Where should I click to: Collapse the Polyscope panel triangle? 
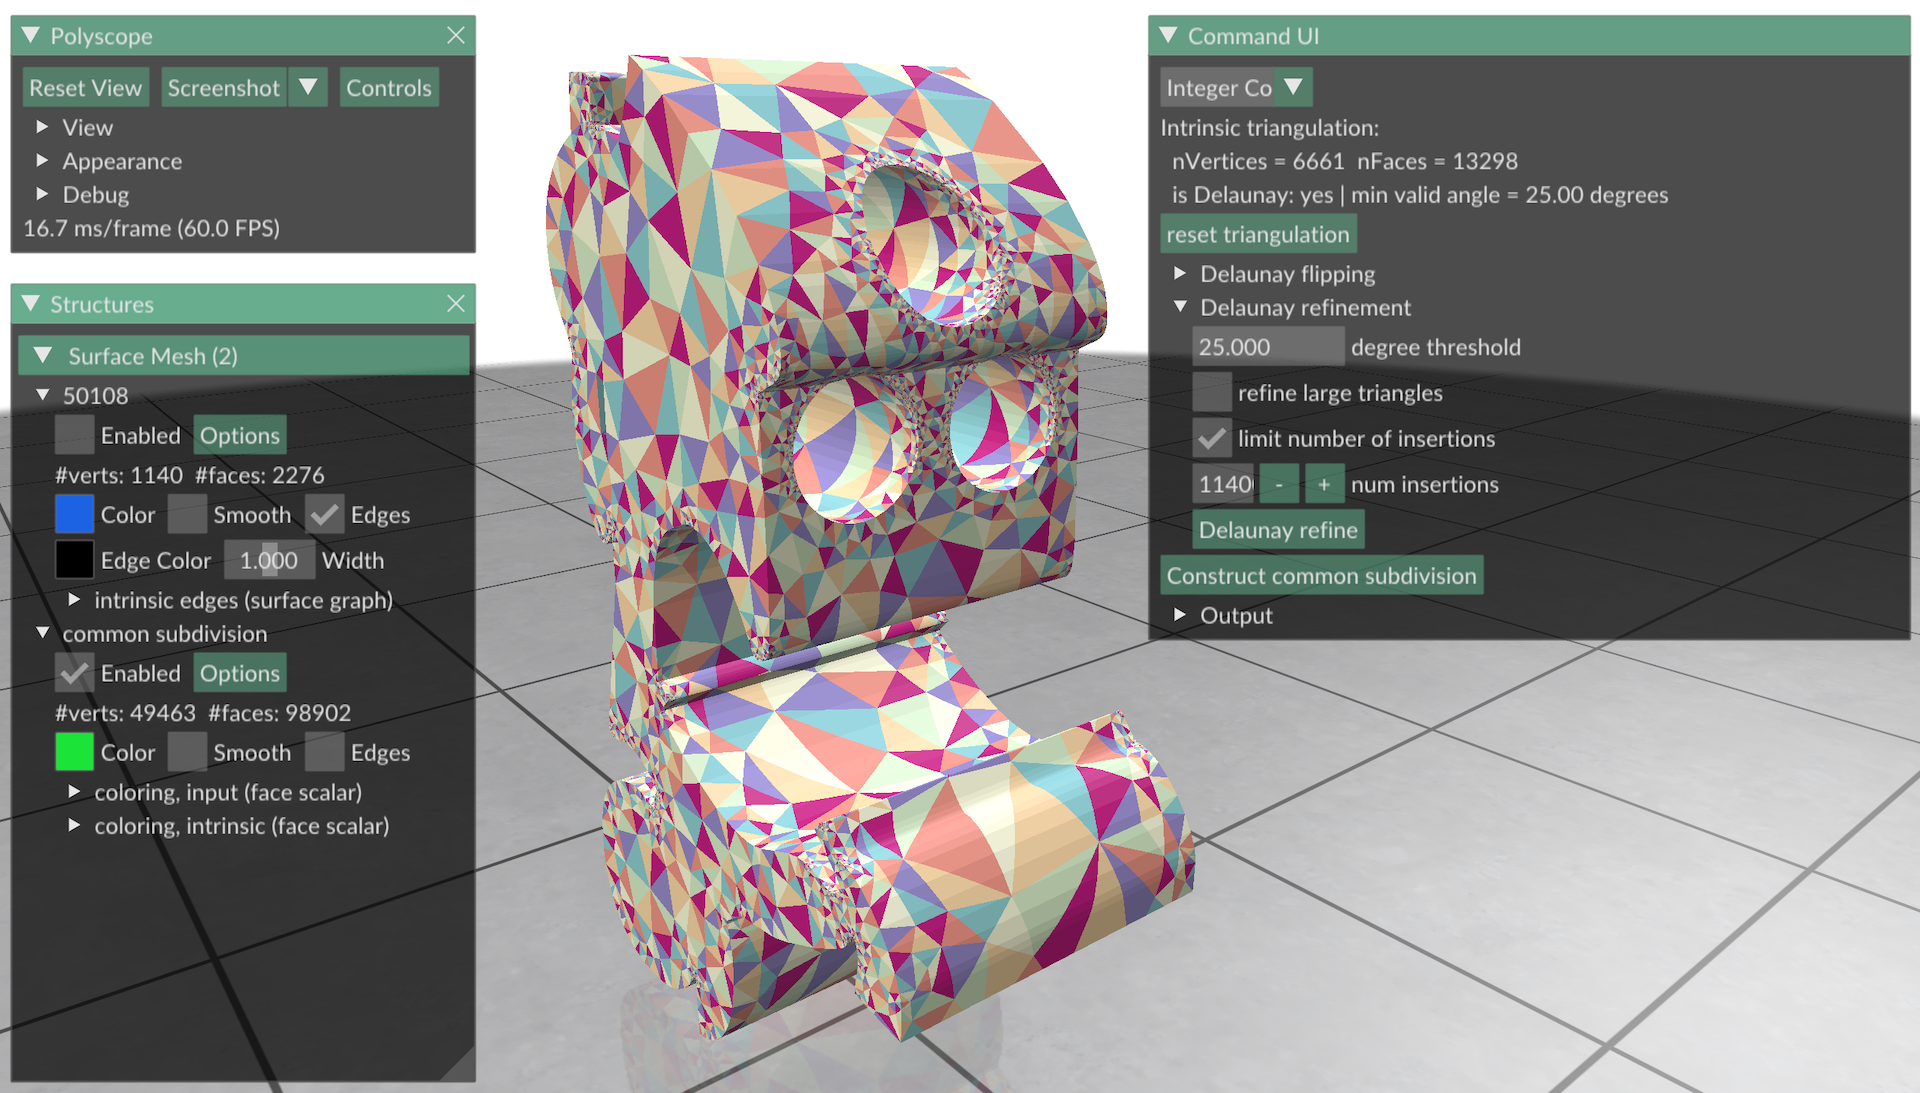[x=31, y=36]
